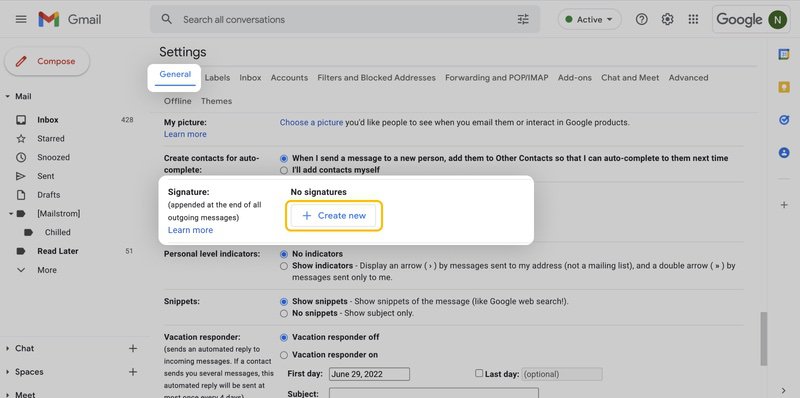Open the Google account avatar N
Screen dimensions: 800x398
tap(778, 20)
